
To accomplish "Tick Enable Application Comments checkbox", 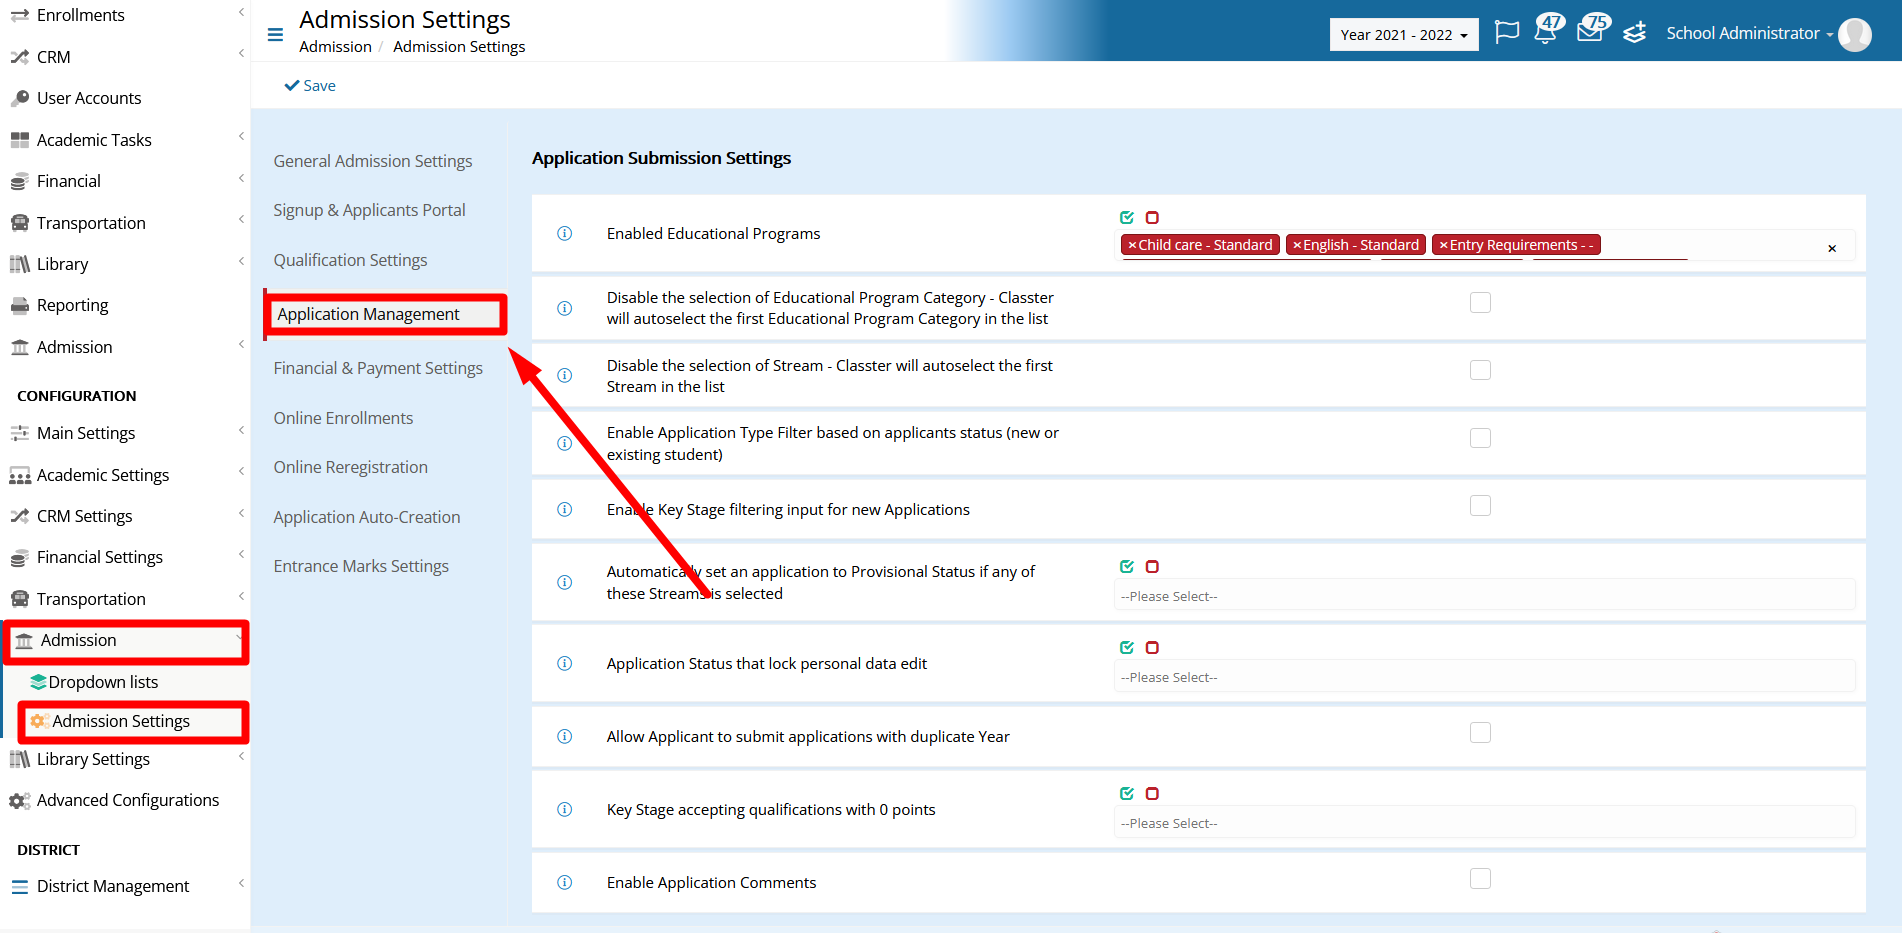I will click(1480, 879).
